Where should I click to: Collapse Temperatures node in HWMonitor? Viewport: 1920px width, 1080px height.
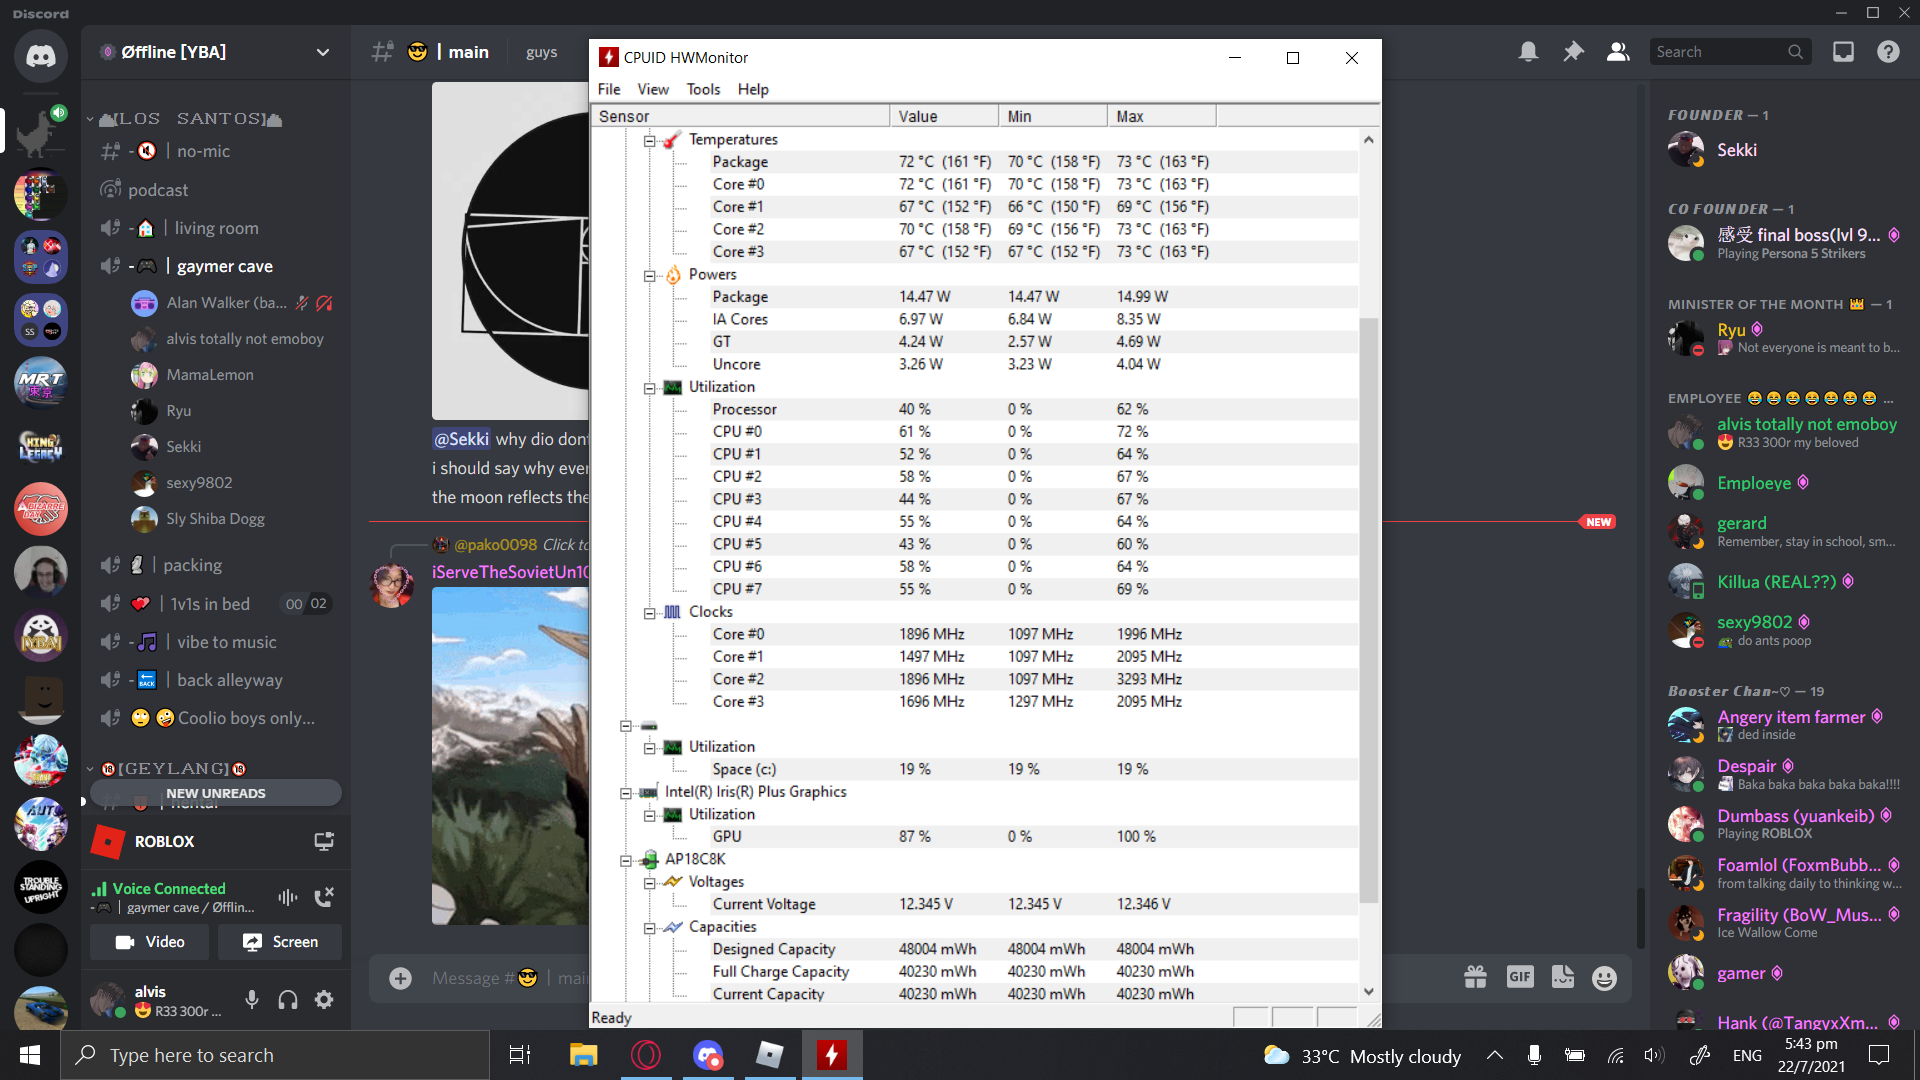point(649,140)
